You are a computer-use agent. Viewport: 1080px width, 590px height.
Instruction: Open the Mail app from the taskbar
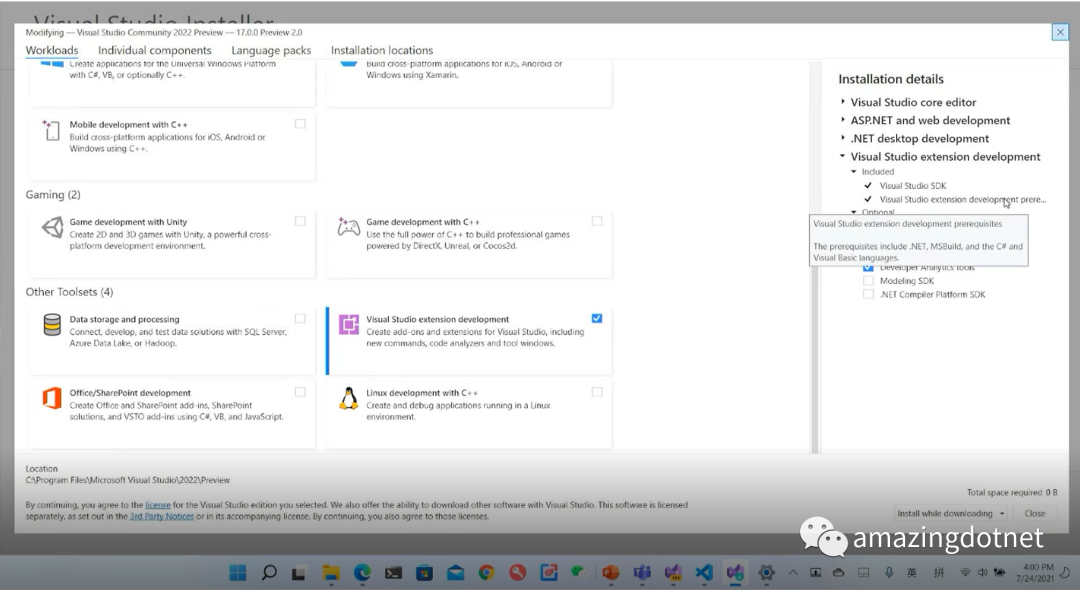pyautogui.click(x=455, y=573)
